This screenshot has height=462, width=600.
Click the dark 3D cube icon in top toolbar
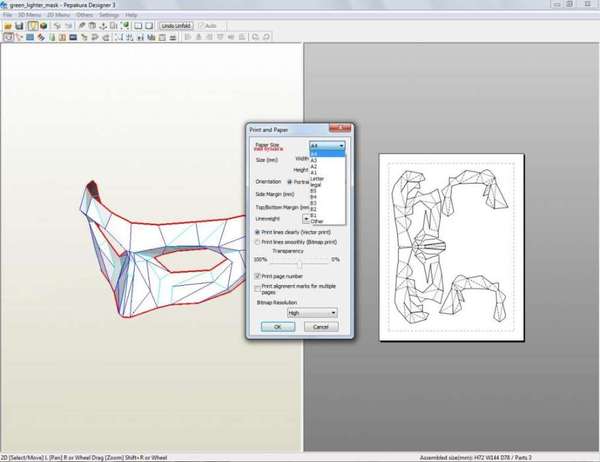tap(43, 26)
